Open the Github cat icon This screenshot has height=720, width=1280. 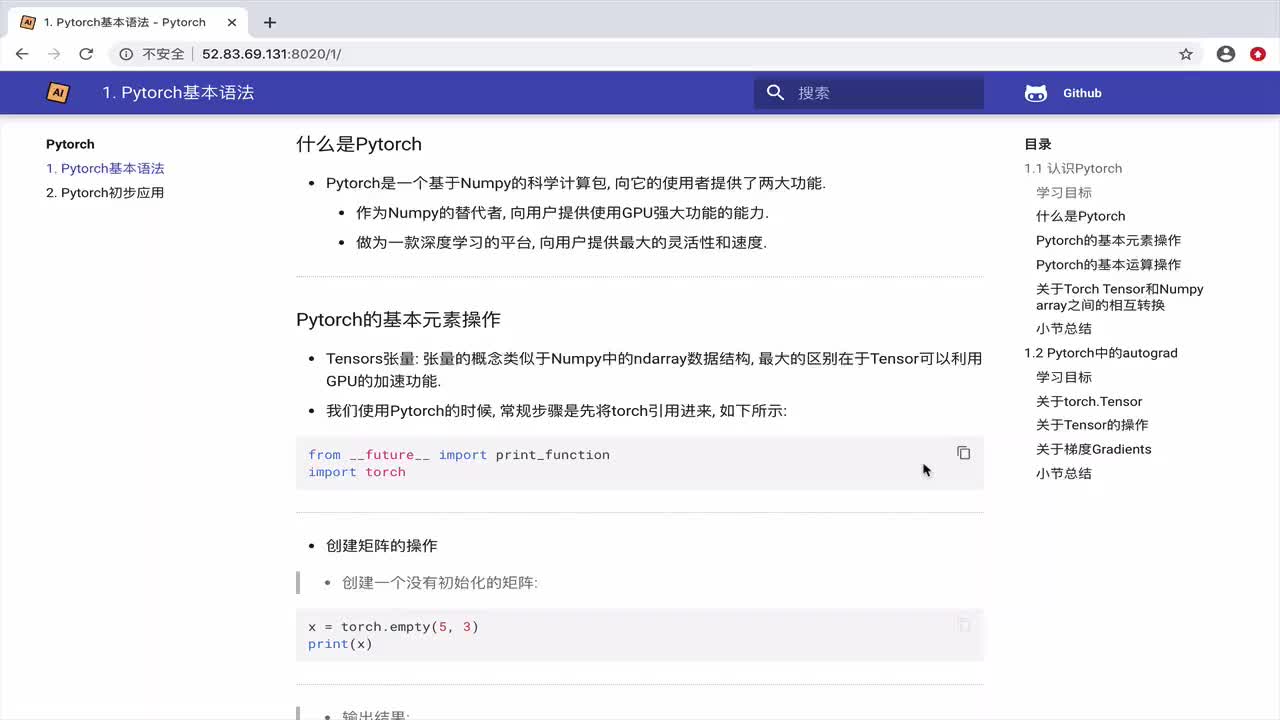point(1036,93)
